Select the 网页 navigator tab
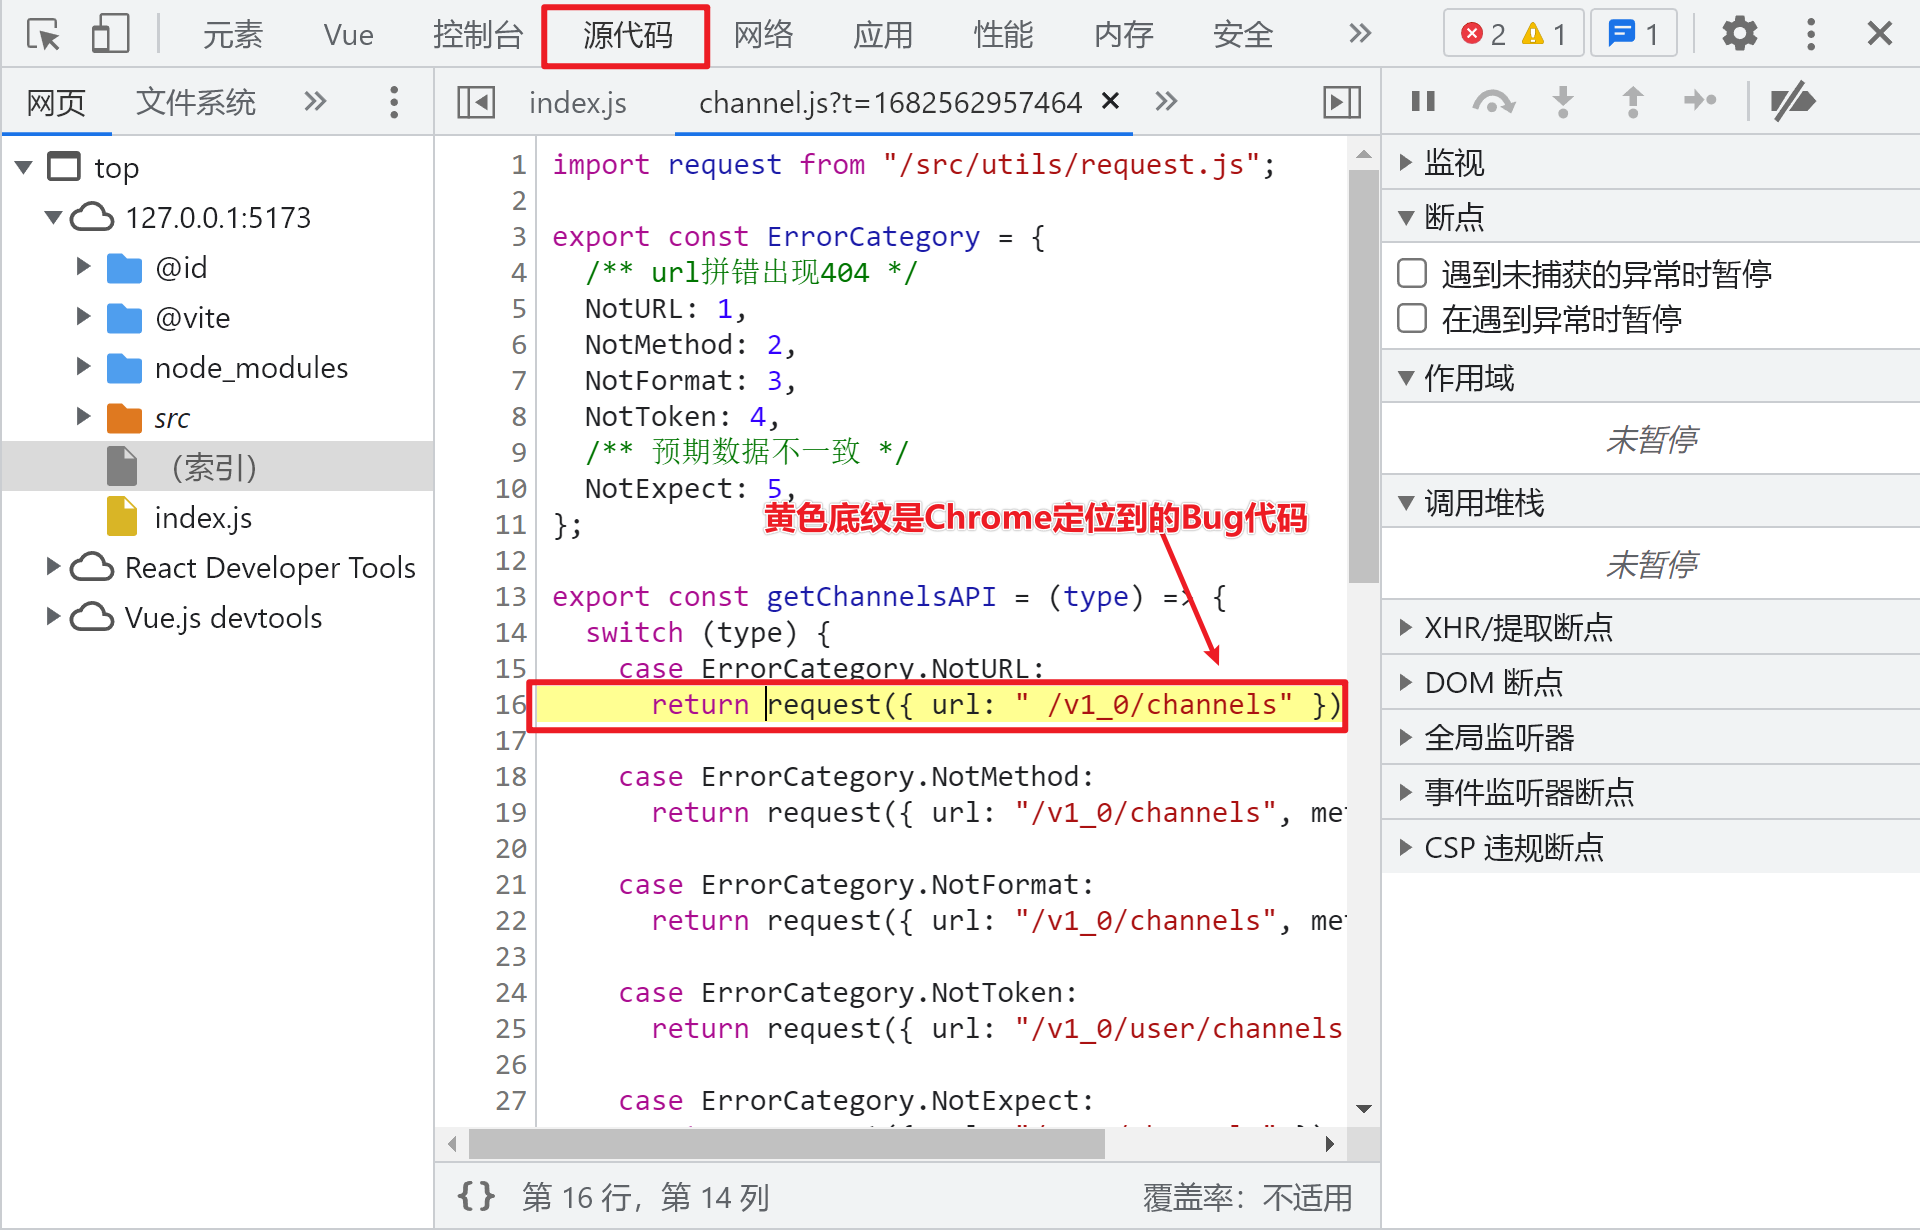The width and height of the screenshot is (1920, 1230). (x=56, y=102)
